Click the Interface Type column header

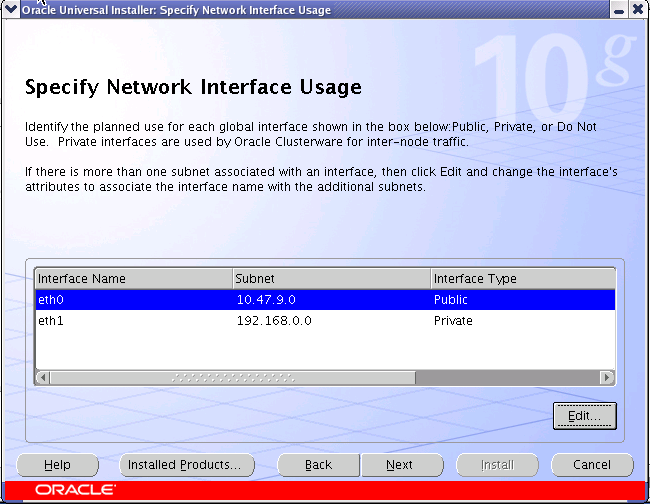click(x=523, y=279)
